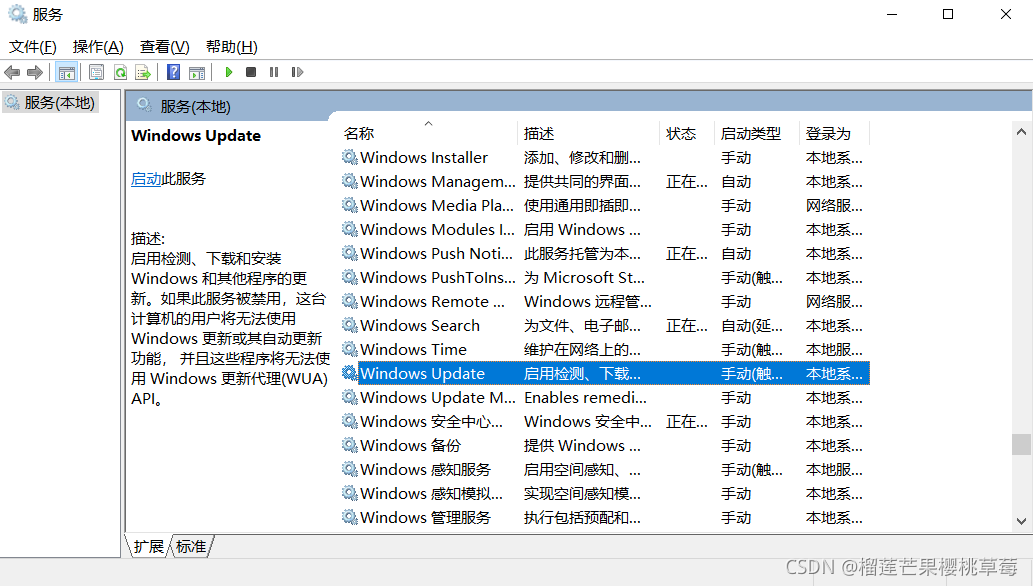The height and width of the screenshot is (586, 1033).
Task: Select the Windows Media Pla... service
Action: click(437, 206)
